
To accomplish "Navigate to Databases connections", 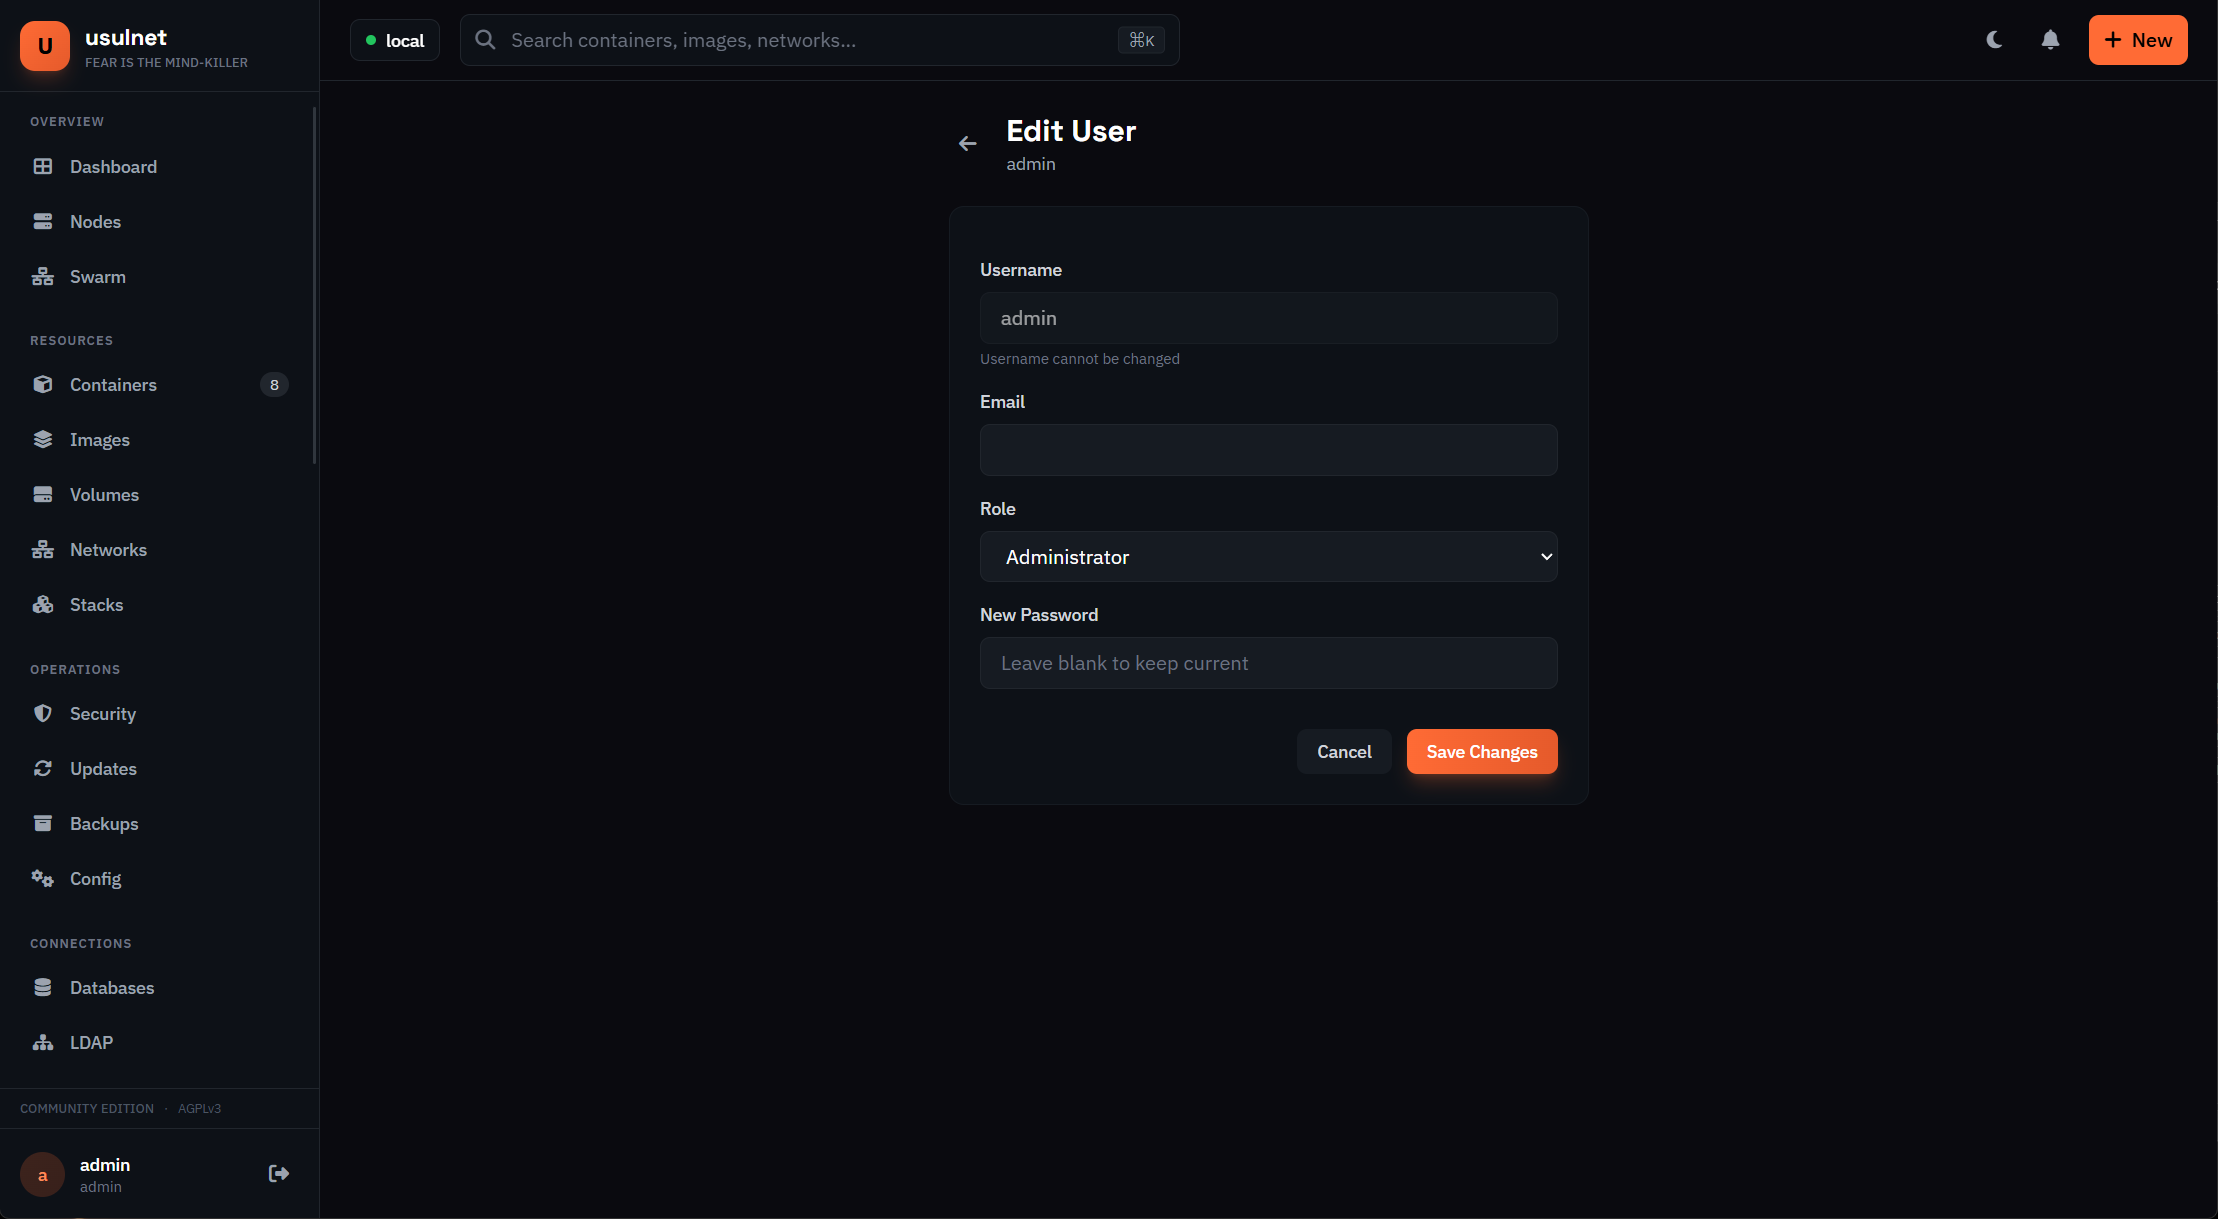I will click(x=112, y=987).
